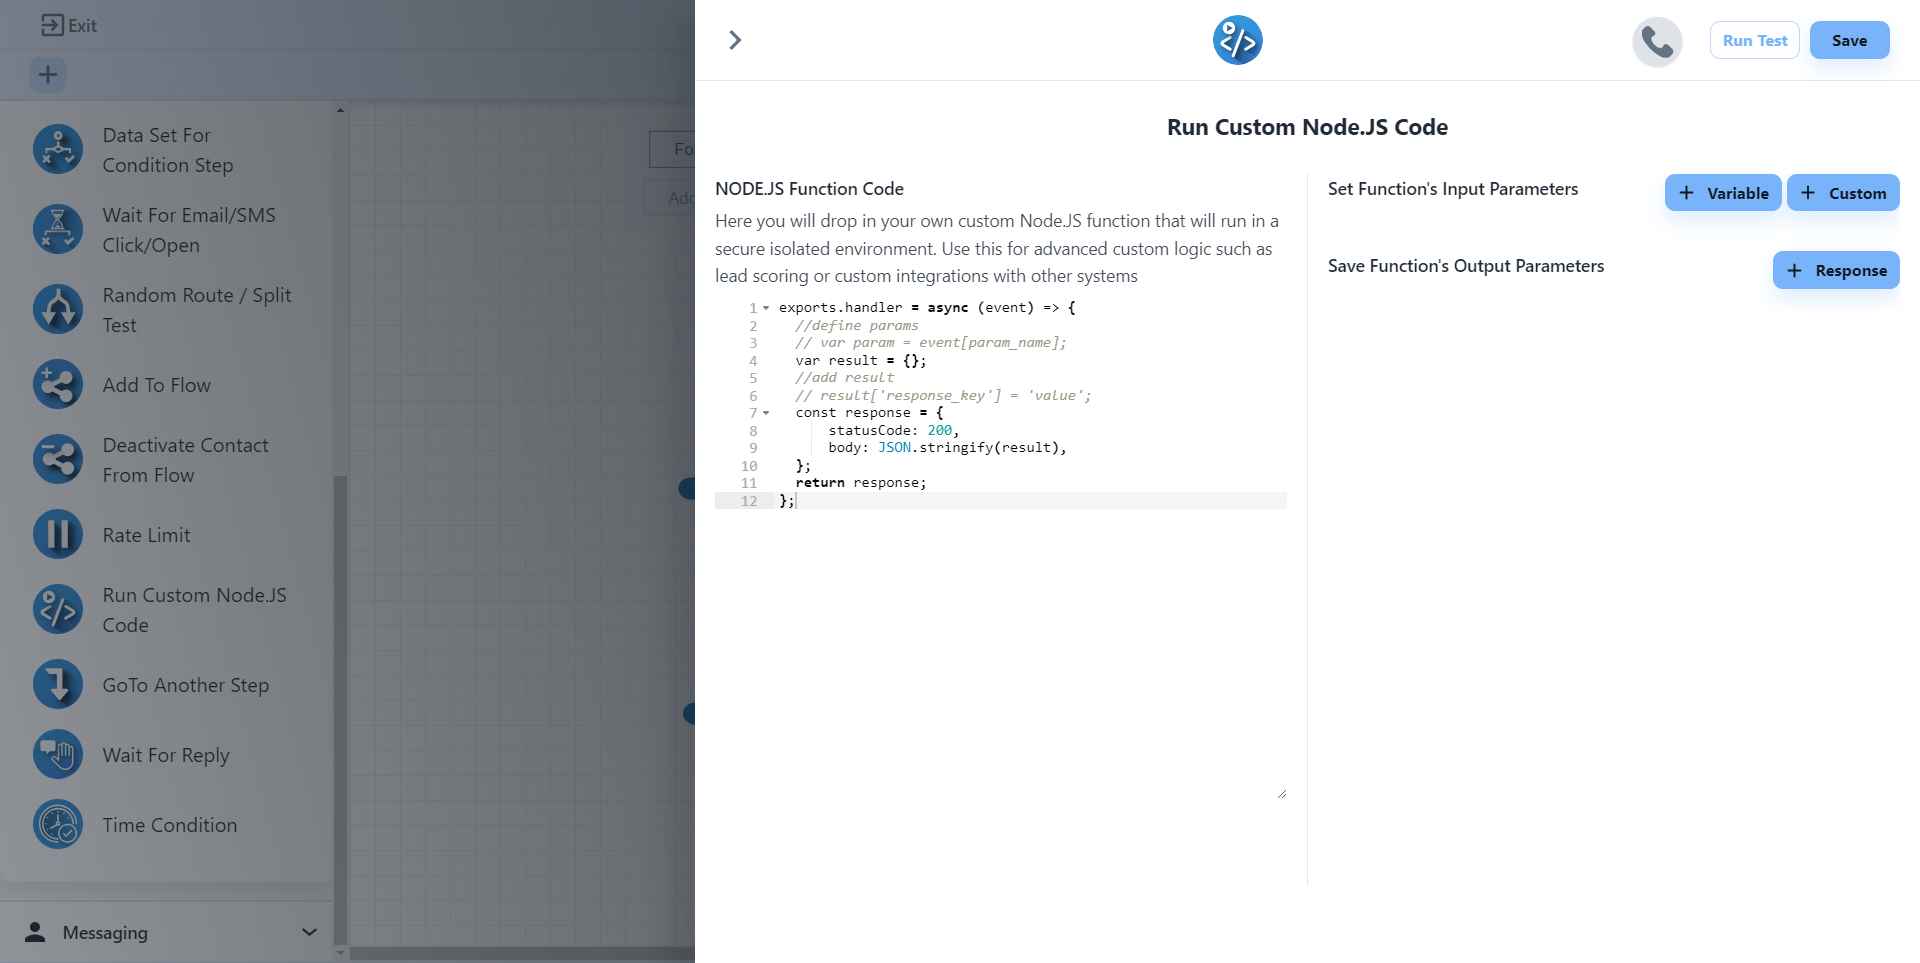Add a Variable input parameter
The width and height of the screenshot is (1920, 963).
pos(1722,193)
